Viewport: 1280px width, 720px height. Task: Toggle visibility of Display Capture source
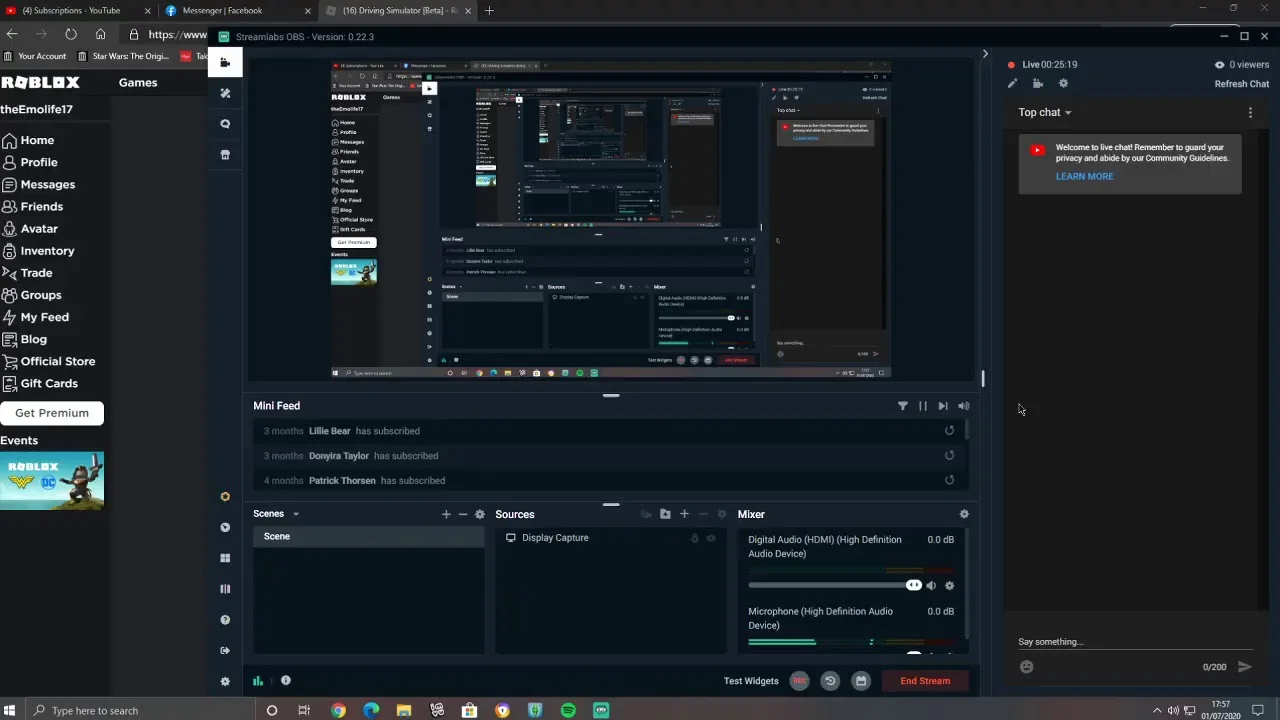711,538
